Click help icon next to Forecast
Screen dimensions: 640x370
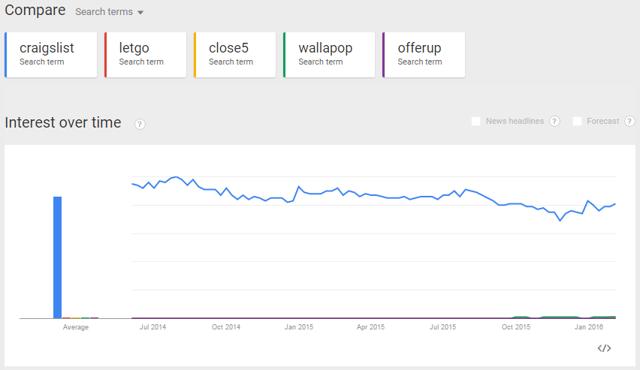[x=629, y=121]
